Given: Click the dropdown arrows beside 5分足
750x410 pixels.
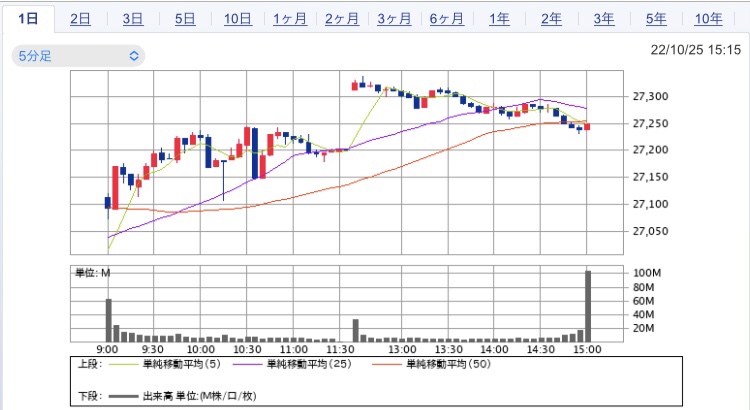Looking at the screenshot, I should (134, 56).
